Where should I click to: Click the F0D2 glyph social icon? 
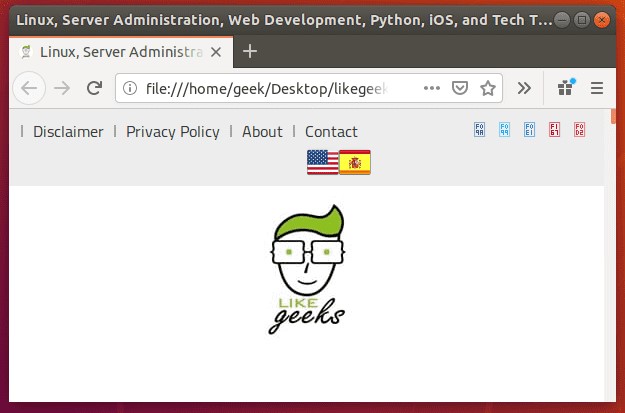click(x=580, y=130)
